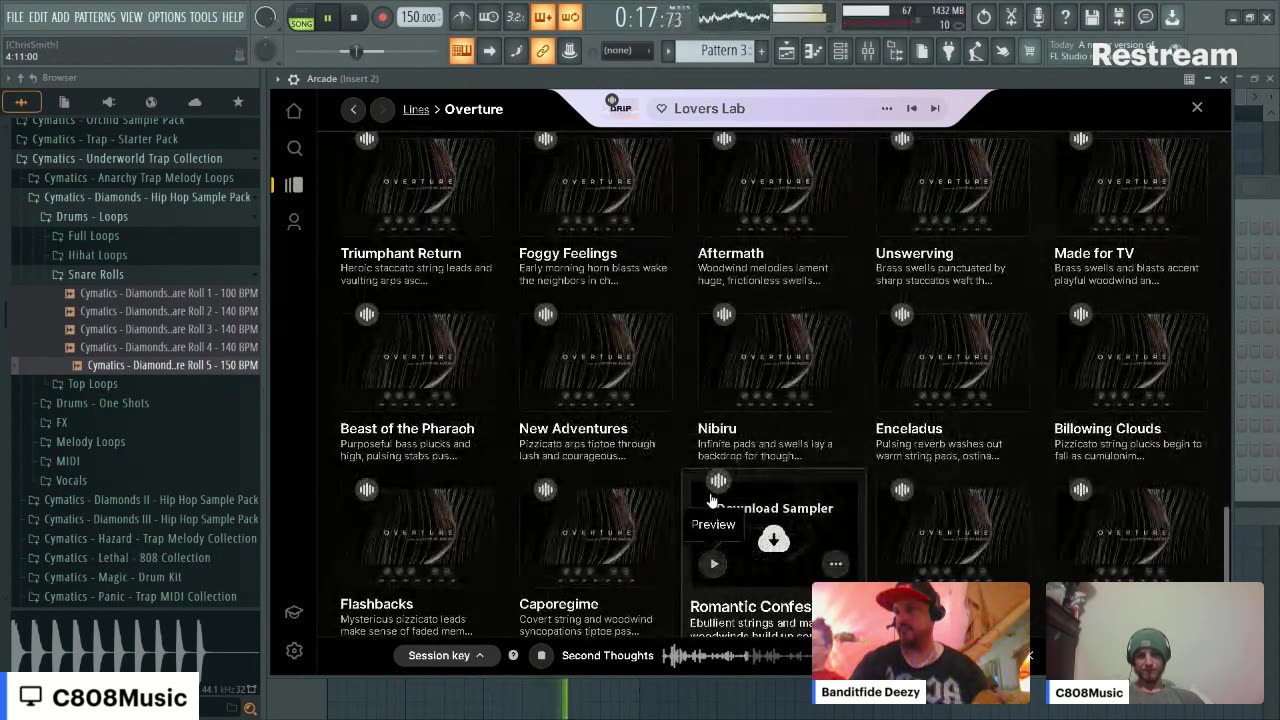Viewport: 1280px width, 720px height.
Task: Open the plugin picker plug icon
Action: (x=948, y=51)
